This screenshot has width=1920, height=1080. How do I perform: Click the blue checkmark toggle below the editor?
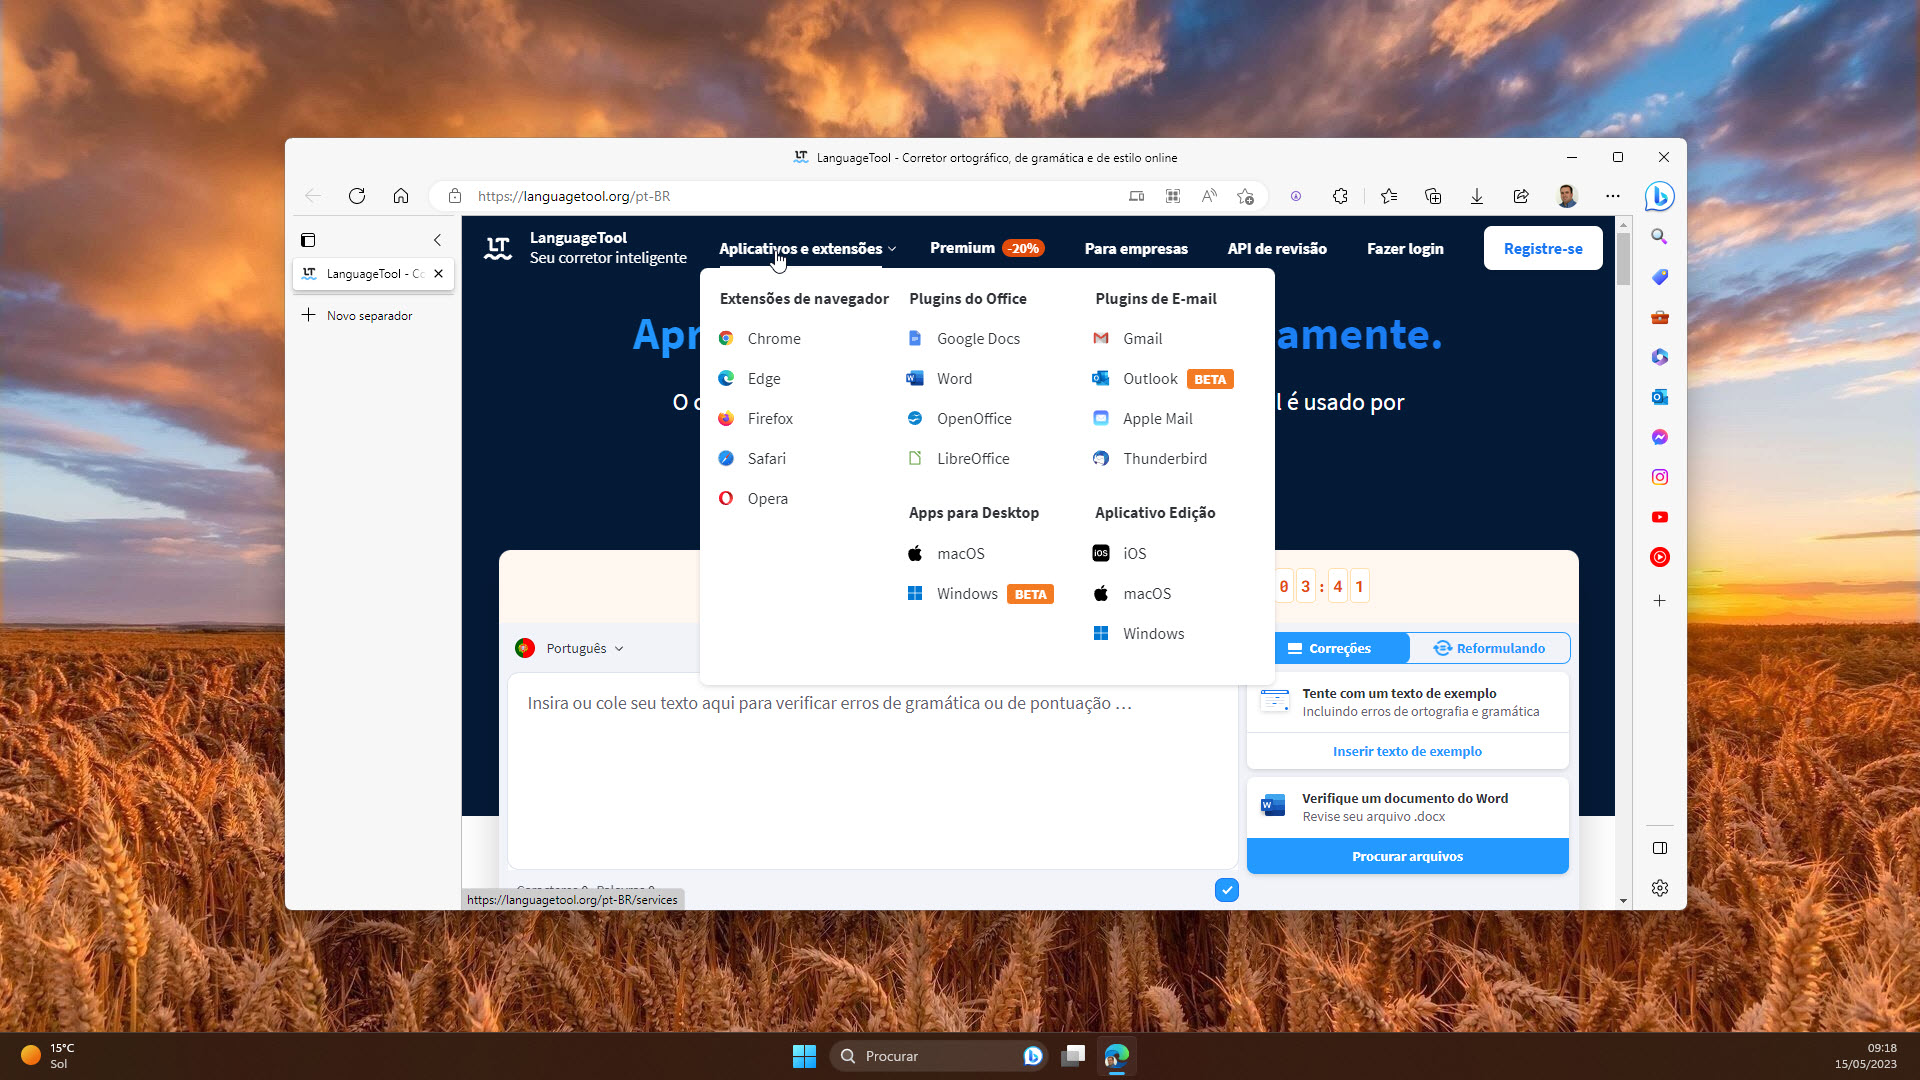[x=1226, y=890]
